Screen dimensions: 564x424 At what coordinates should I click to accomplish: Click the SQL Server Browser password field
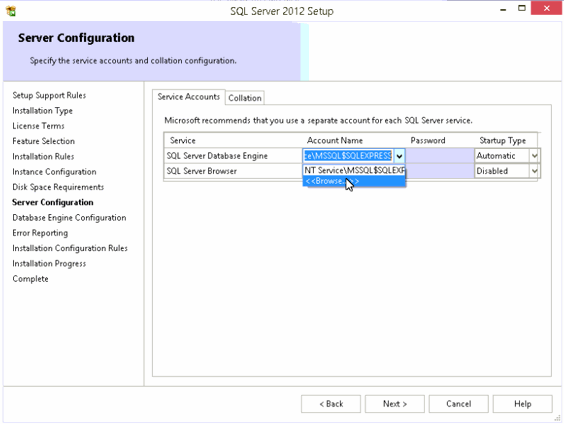point(440,171)
